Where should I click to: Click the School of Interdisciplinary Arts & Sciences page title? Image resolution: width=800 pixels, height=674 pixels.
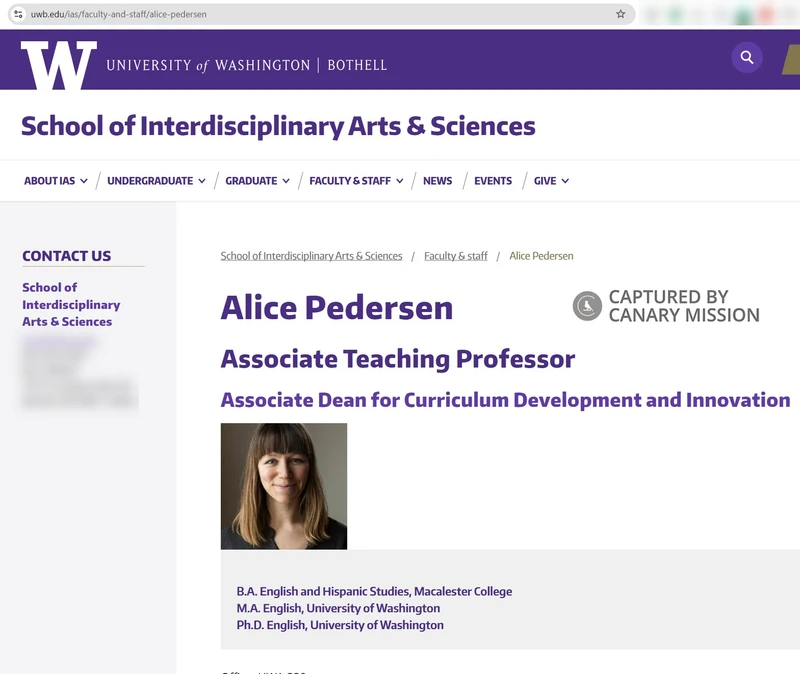click(278, 126)
